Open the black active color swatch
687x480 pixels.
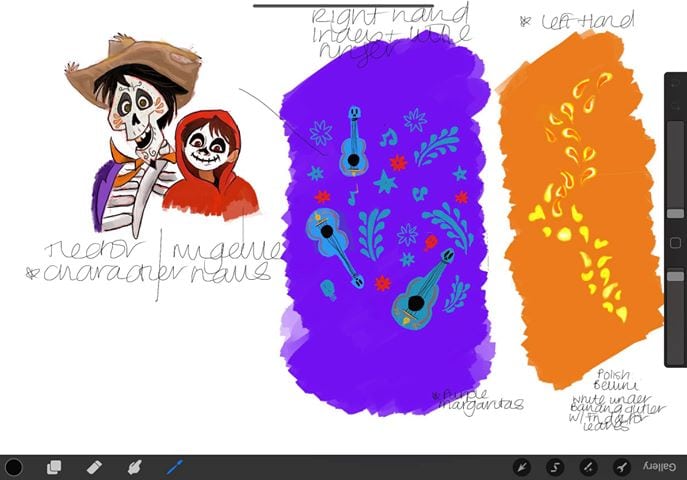pos(14,467)
